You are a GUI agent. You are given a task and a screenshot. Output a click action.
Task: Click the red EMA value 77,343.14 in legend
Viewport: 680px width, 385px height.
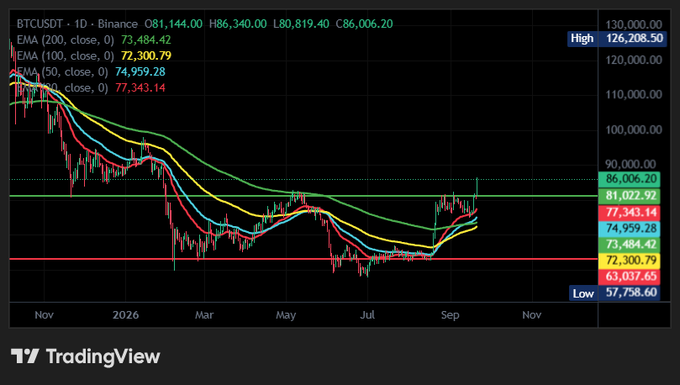click(140, 88)
